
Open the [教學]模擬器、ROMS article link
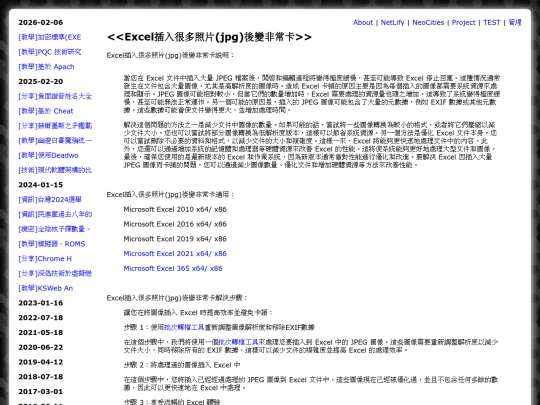pyautogui.click(x=52, y=244)
